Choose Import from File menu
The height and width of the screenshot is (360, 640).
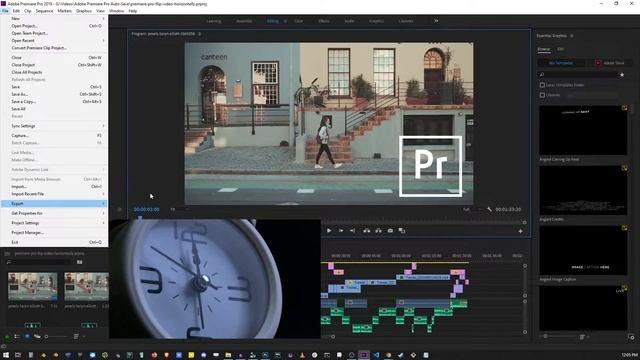click(x=54, y=187)
